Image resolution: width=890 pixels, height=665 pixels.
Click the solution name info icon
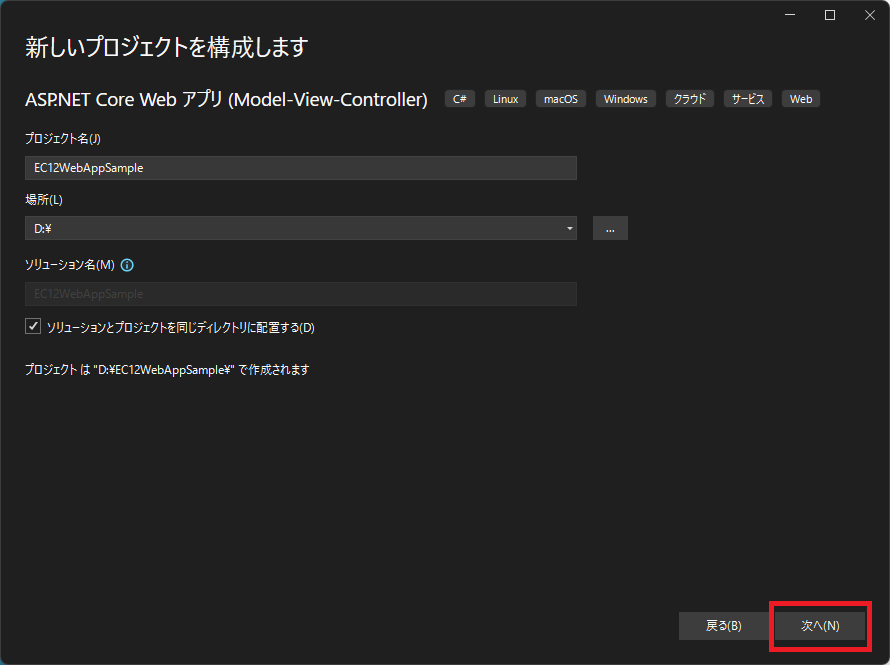click(127, 265)
